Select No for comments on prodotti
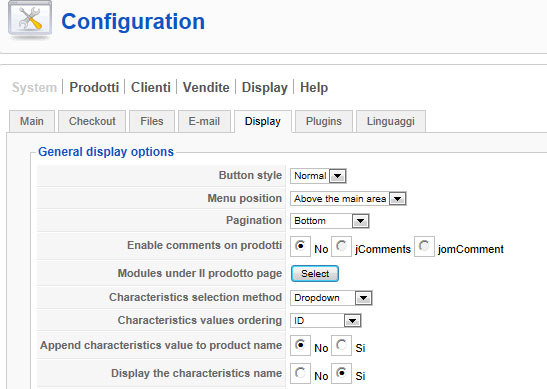 pos(300,246)
